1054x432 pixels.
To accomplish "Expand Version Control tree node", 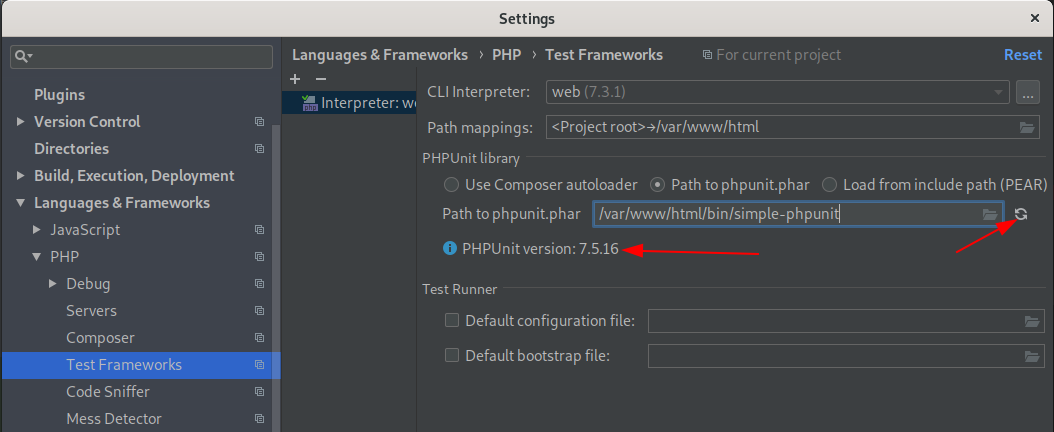I will 20,122.
